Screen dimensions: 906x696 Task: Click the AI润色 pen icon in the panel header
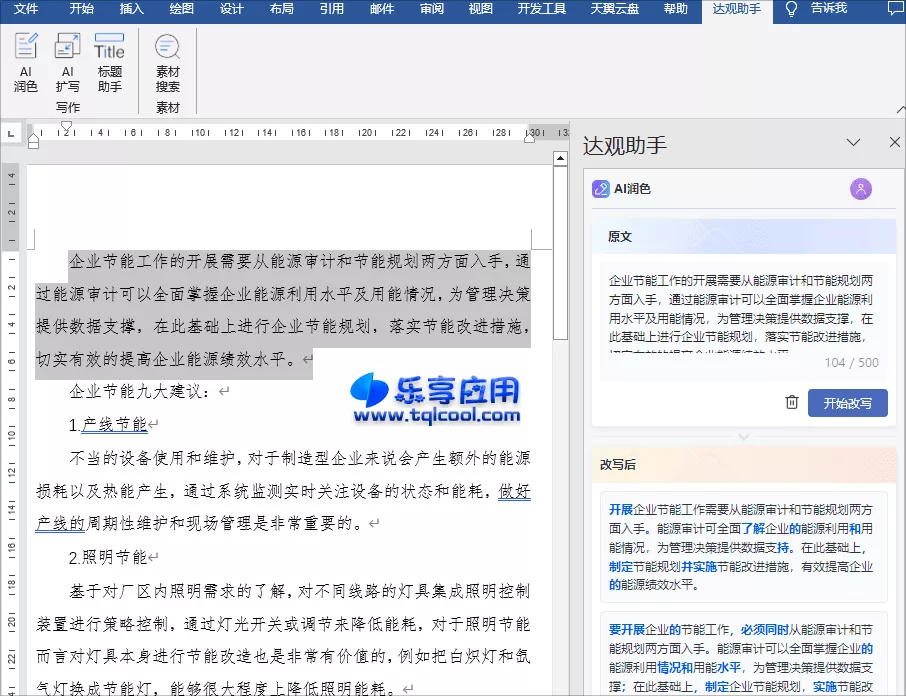[601, 188]
